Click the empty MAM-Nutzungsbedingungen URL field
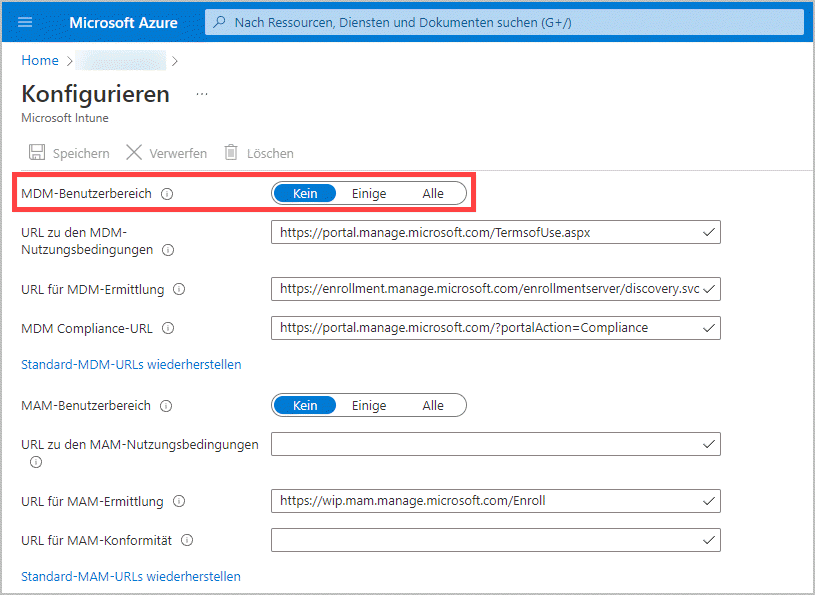 click(x=494, y=444)
